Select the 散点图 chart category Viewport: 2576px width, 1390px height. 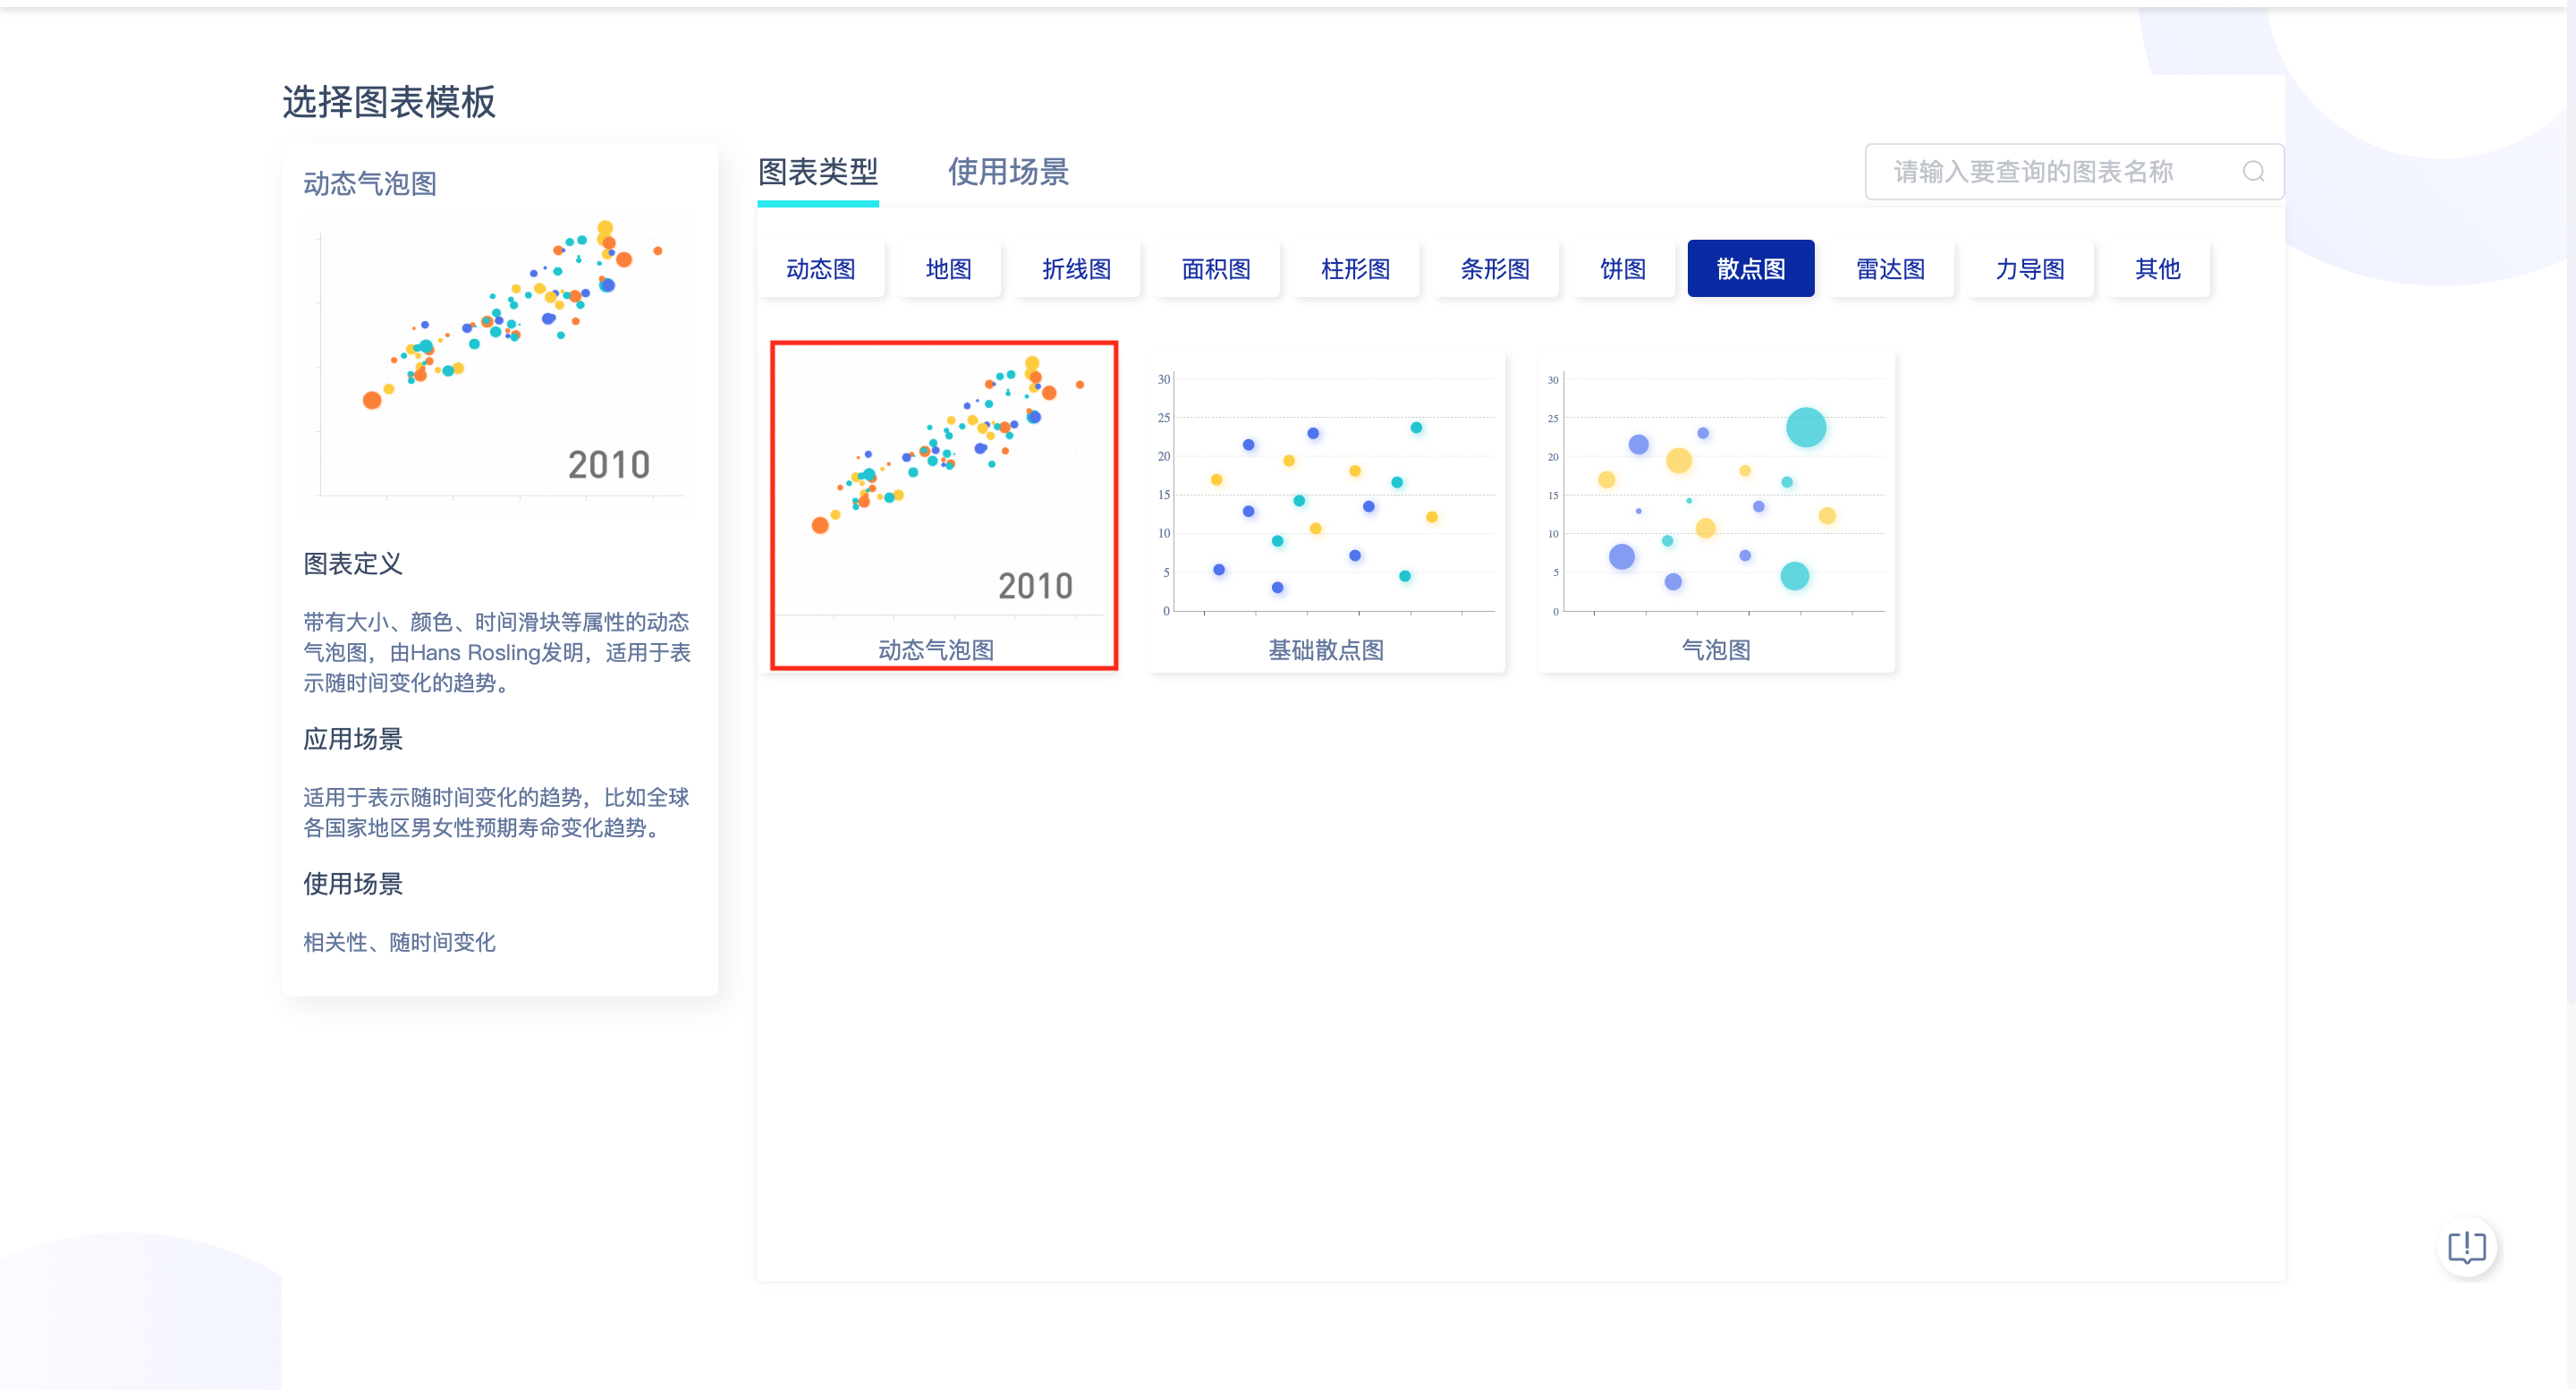click(1751, 269)
